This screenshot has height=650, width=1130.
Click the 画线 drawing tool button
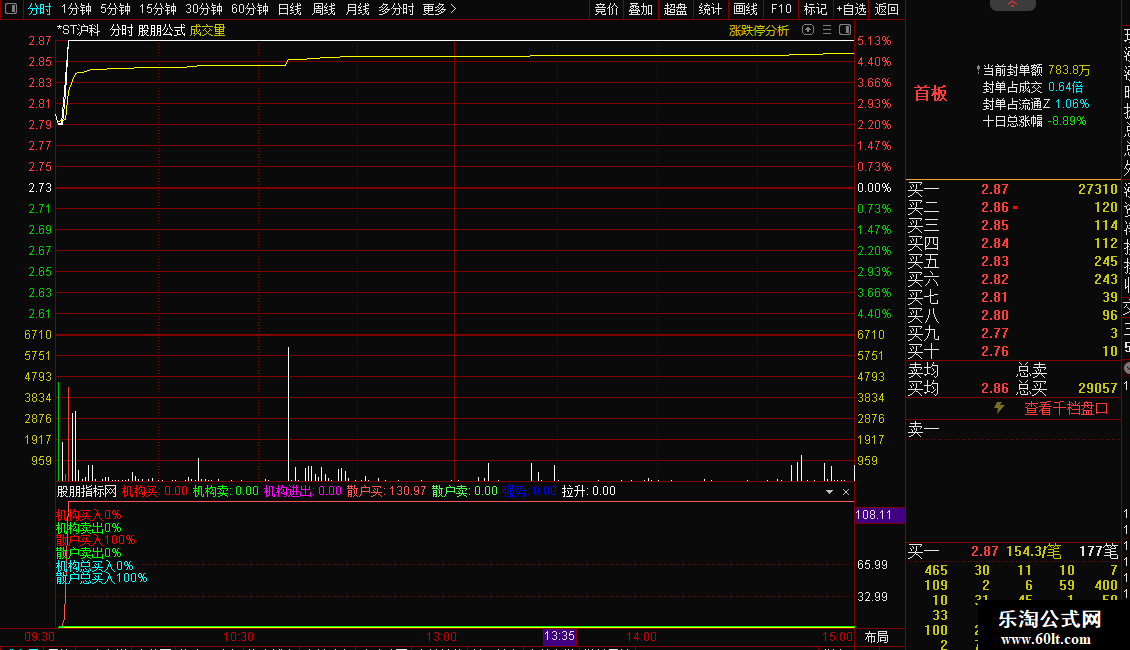click(x=745, y=9)
